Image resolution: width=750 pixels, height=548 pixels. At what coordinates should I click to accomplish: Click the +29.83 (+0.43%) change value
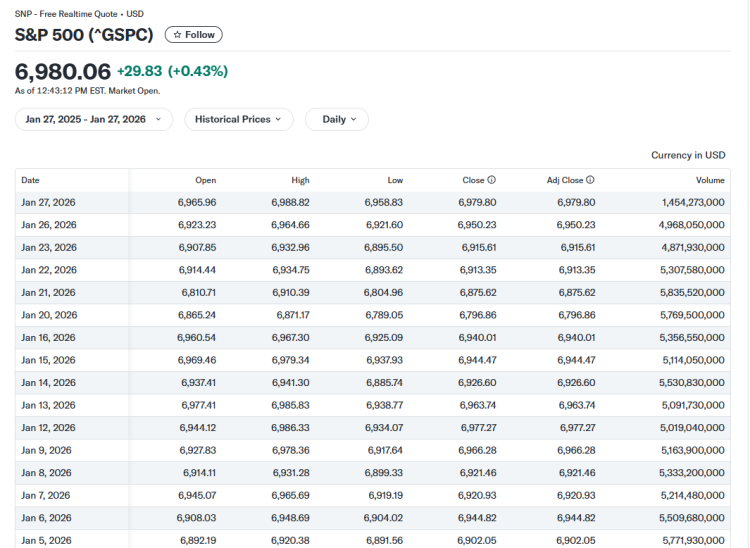pyautogui.click(x=172, y=71)
